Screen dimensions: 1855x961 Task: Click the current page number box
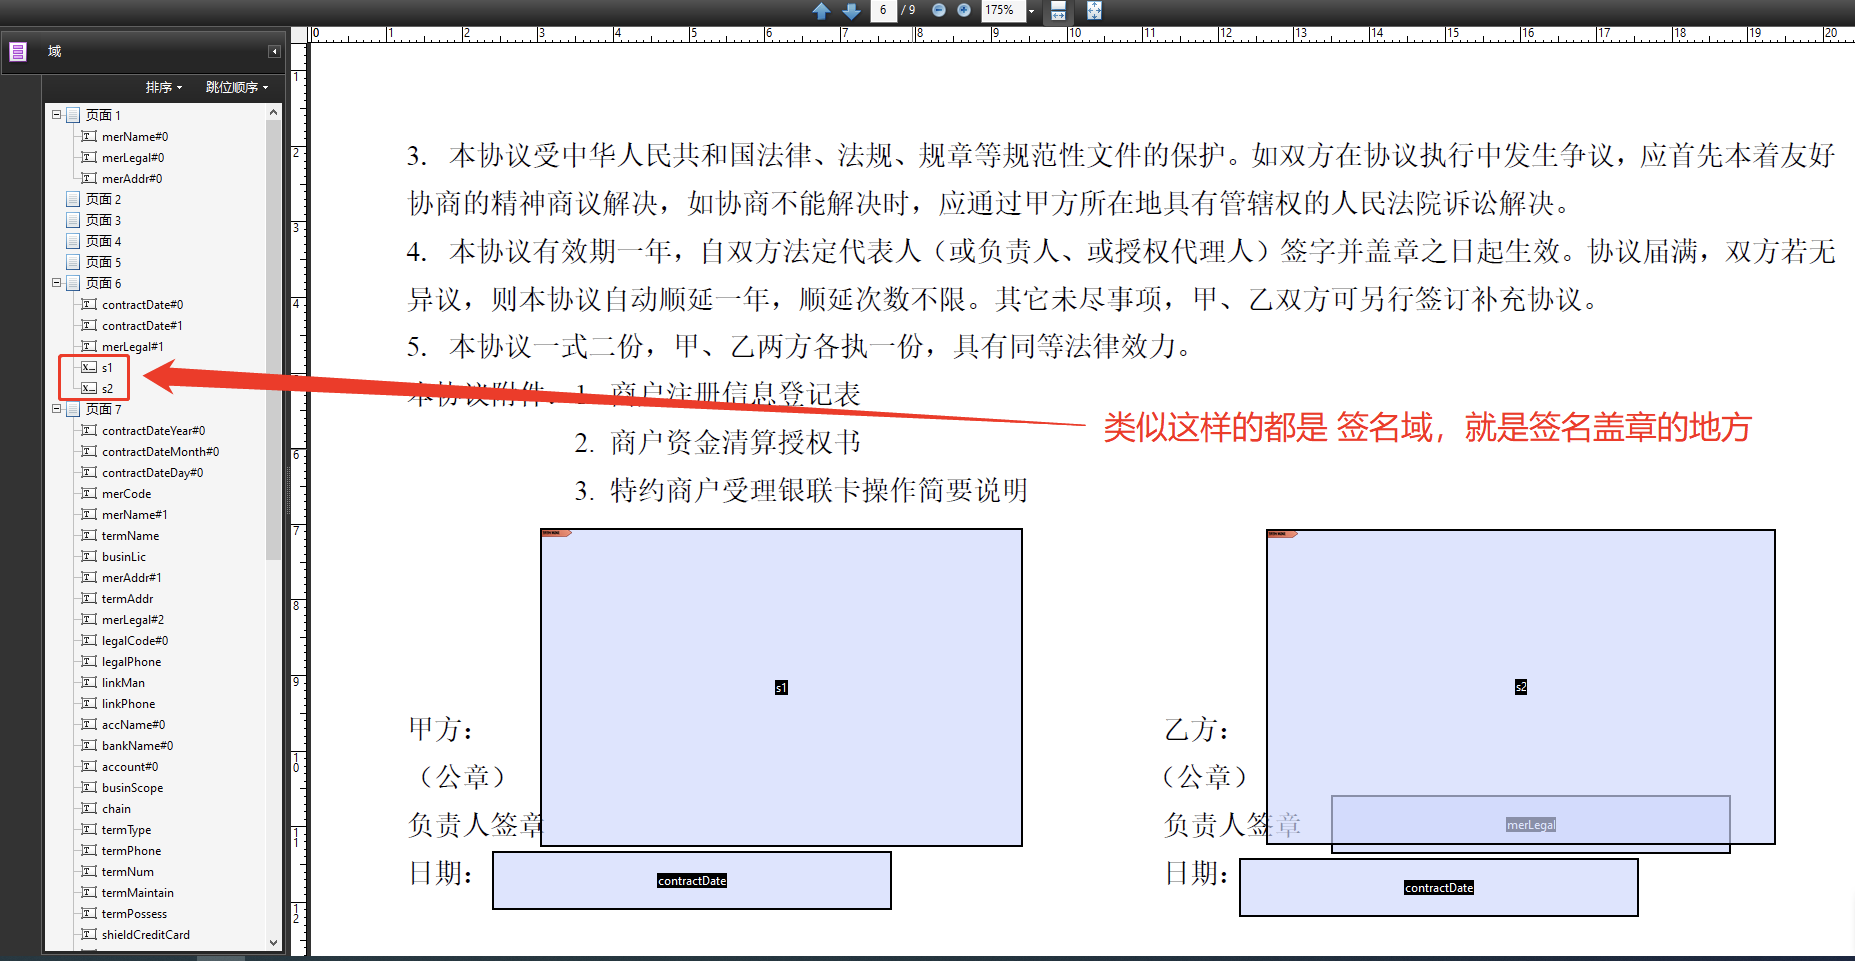883,10
